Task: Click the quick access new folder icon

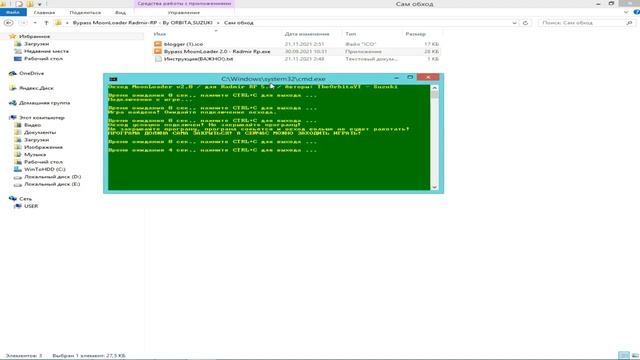Action: [x=30, y=4]
